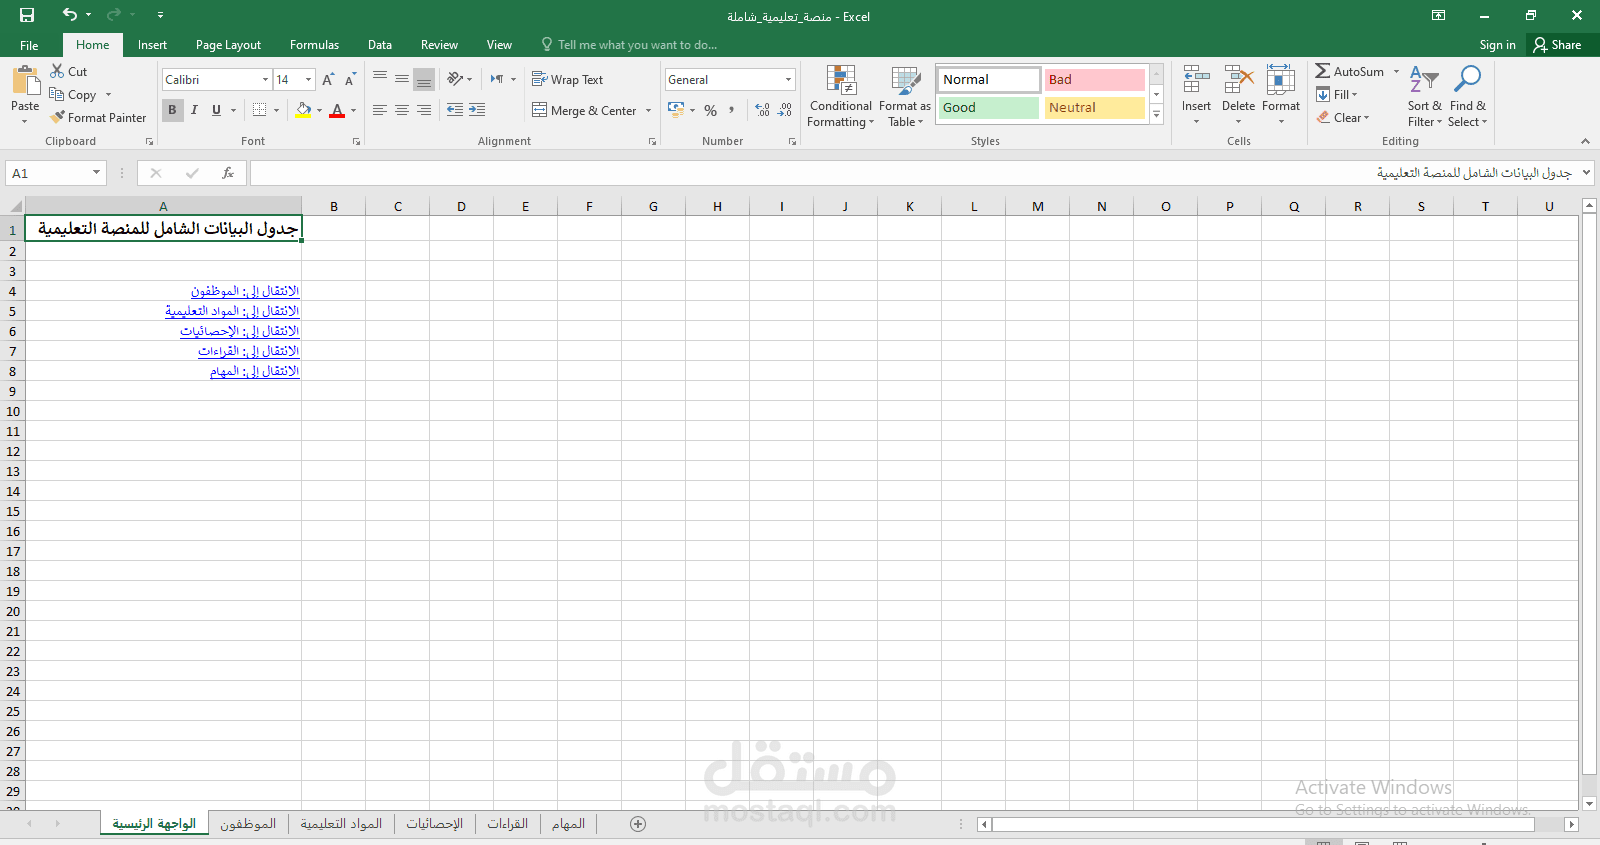Click Percent Style icon
This screenshot has width=1600, height=845.
coord(711,110)
